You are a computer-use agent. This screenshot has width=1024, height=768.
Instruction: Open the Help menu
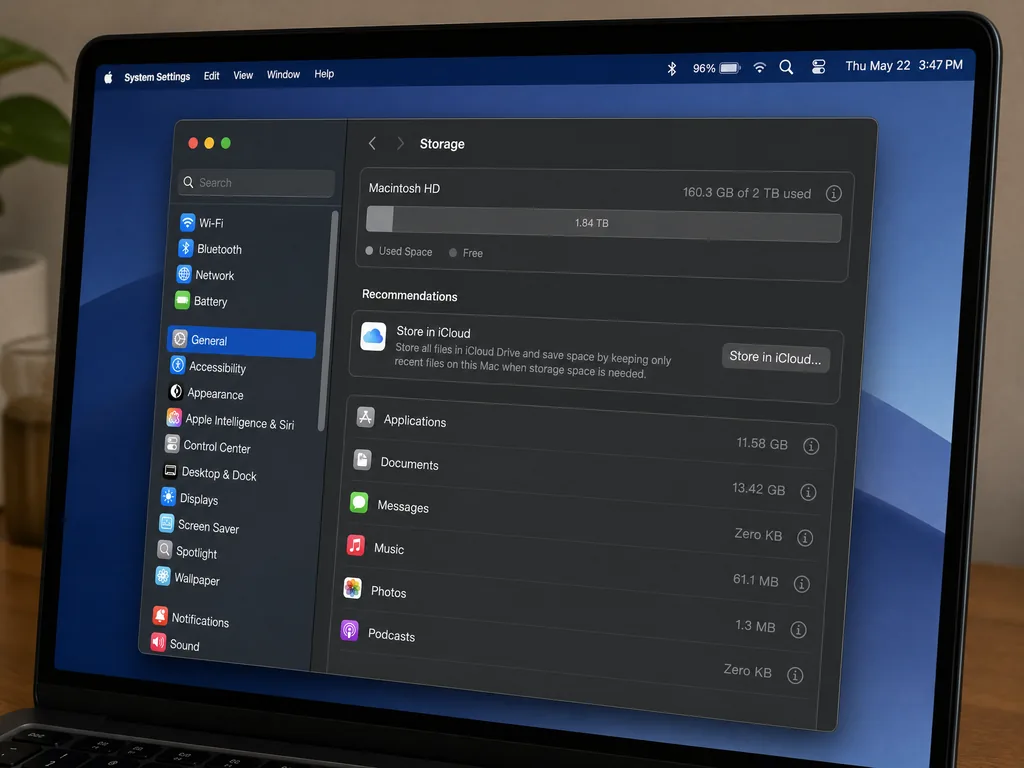(x=324, y=74)
